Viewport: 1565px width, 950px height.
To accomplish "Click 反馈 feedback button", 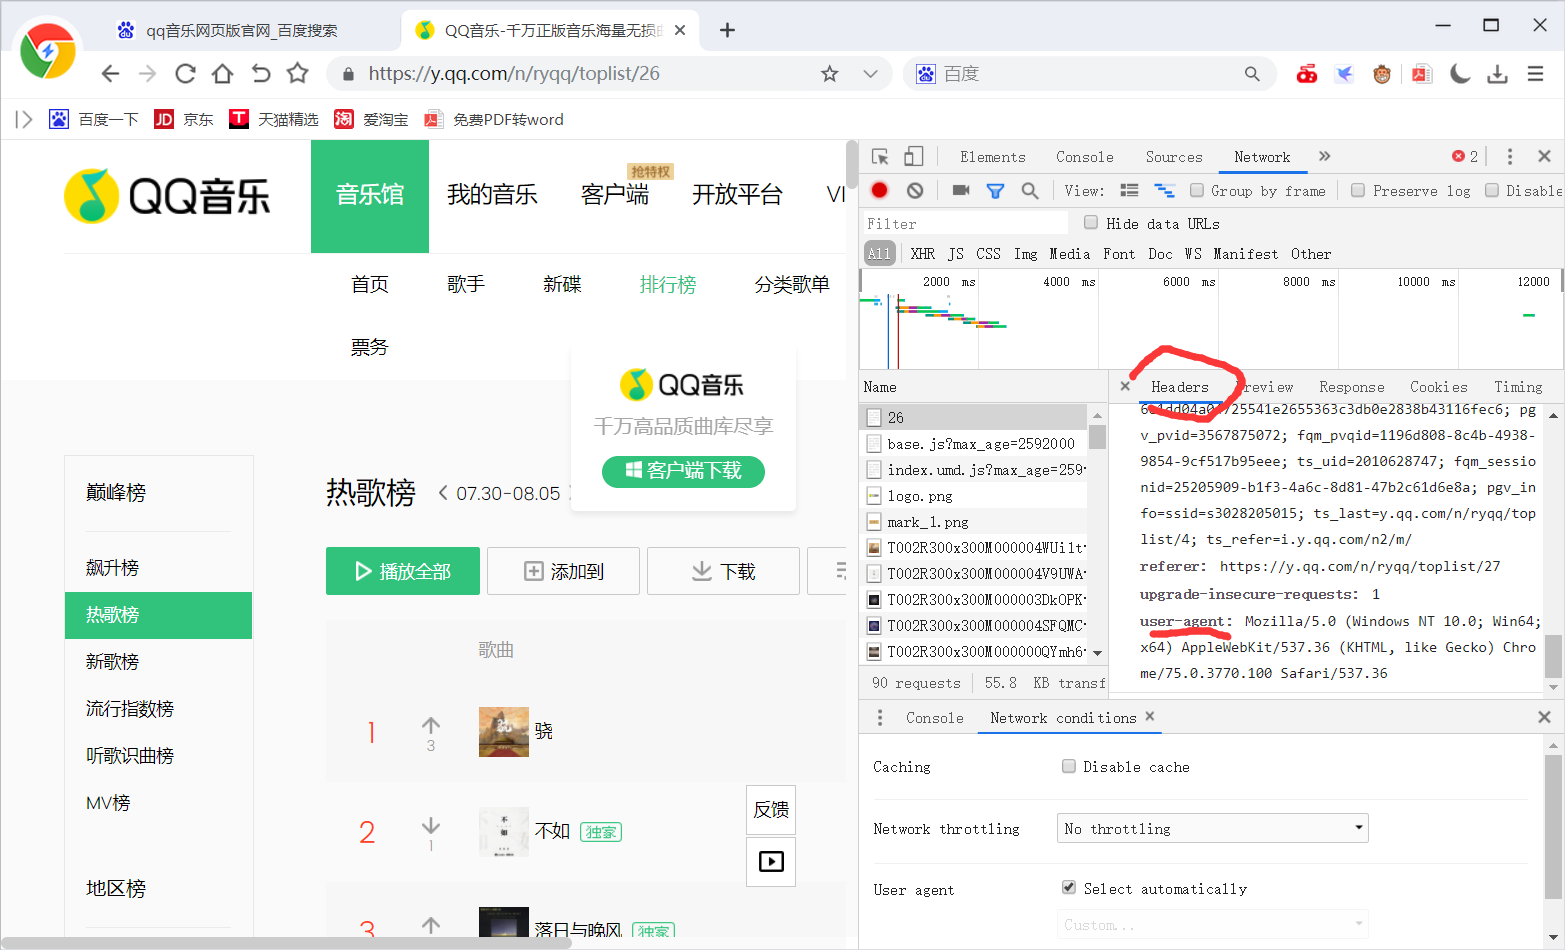I will tap(771, 810).
